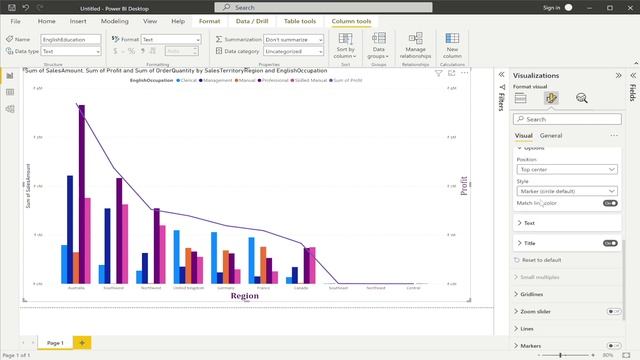Open the Modeling ribbon tab
The image size is (640, 360).
click(115, 21)
